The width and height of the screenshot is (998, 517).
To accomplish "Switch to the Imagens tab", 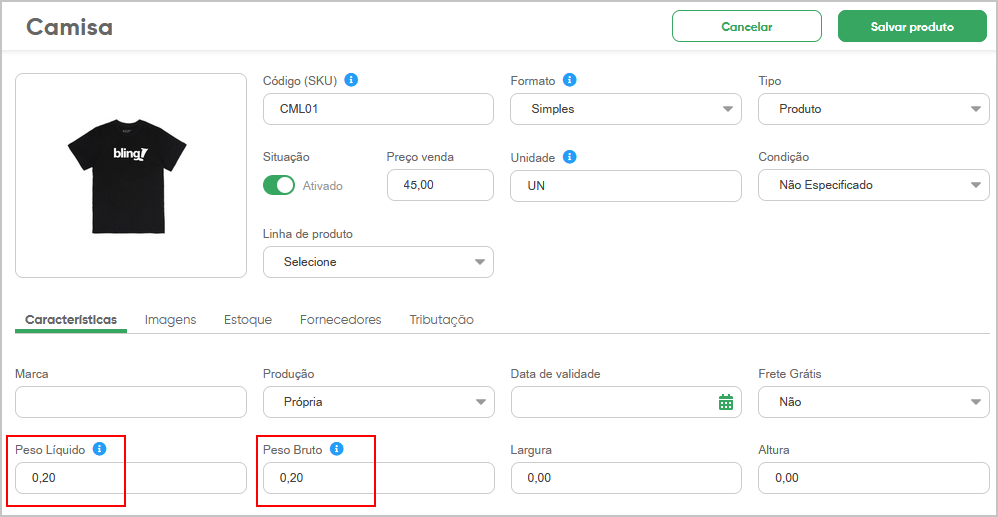I will 171,320.
